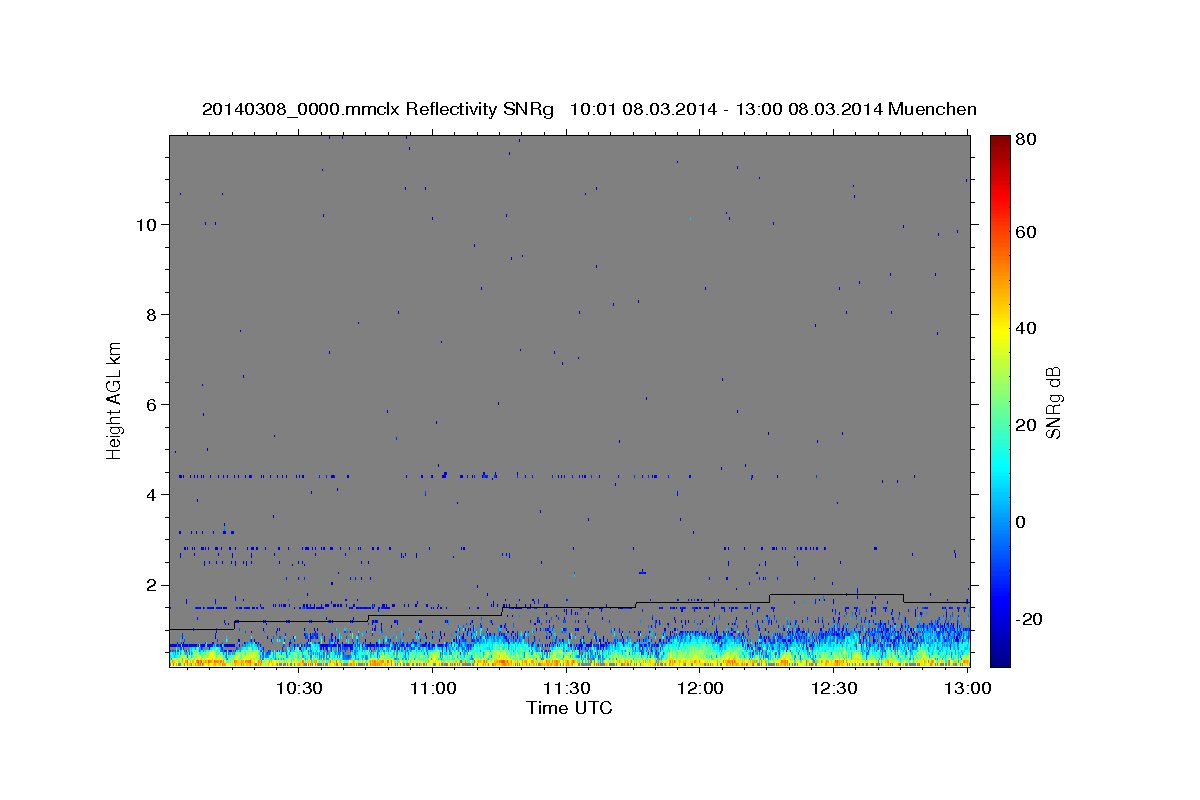Click the "Height AGL km" axis label
Image resolution: width=1200 pixels, height=800 pixels.
(x=114, y=400)
